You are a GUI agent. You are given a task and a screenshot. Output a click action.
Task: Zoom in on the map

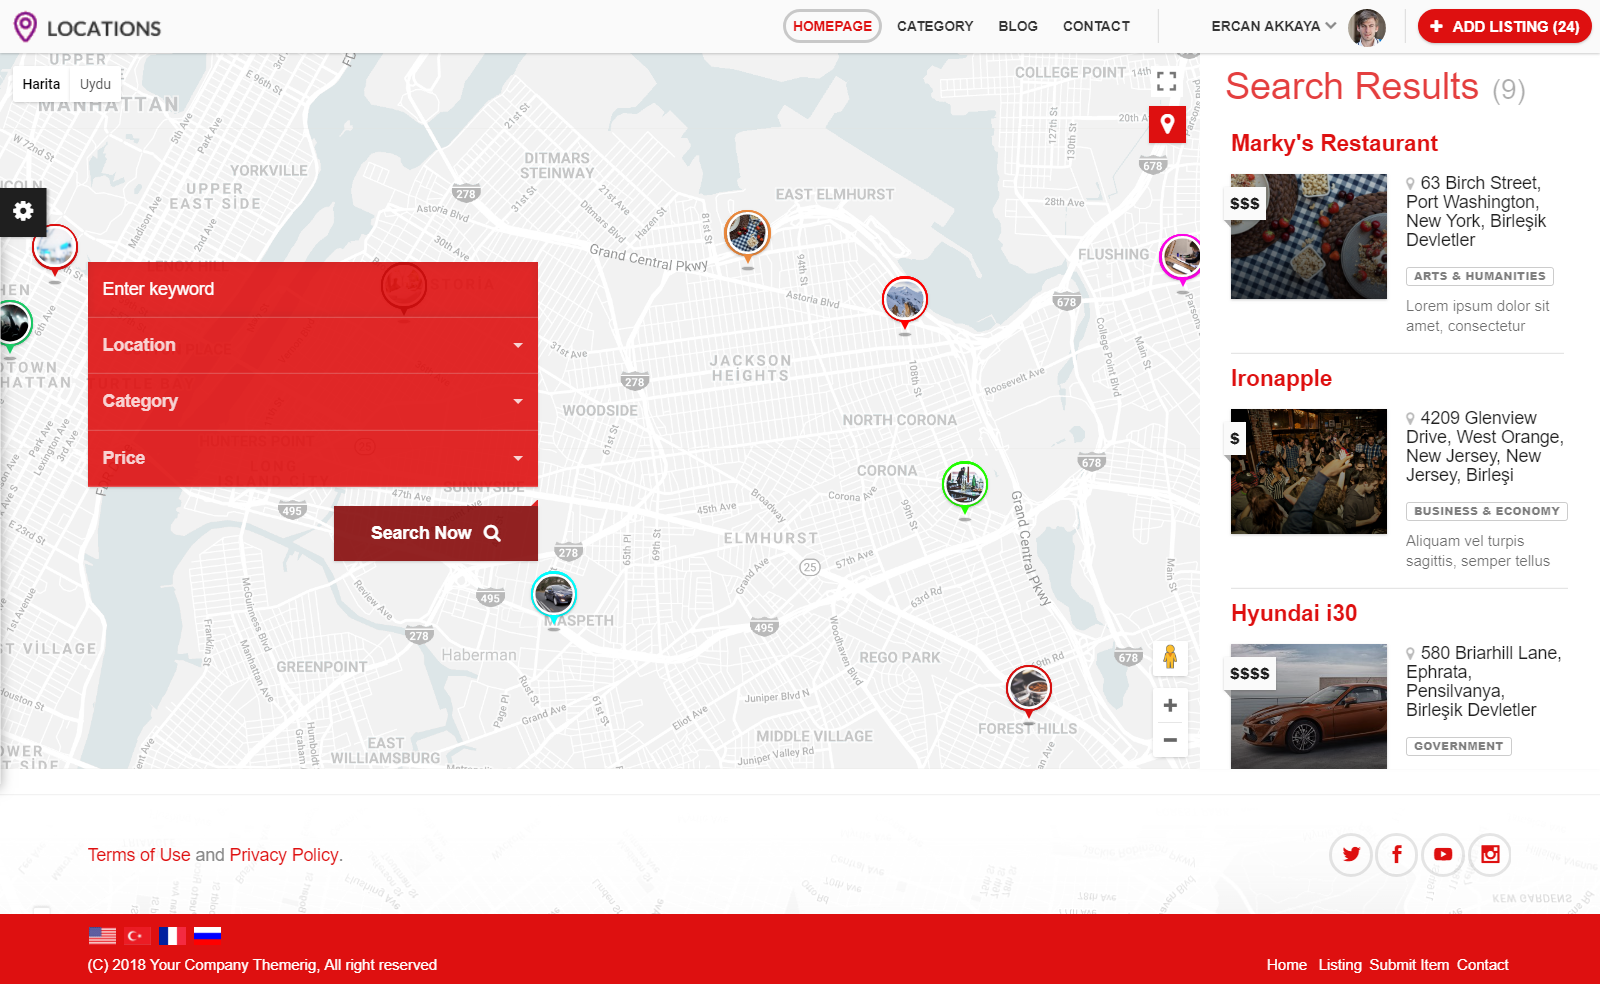[1170, 706]
